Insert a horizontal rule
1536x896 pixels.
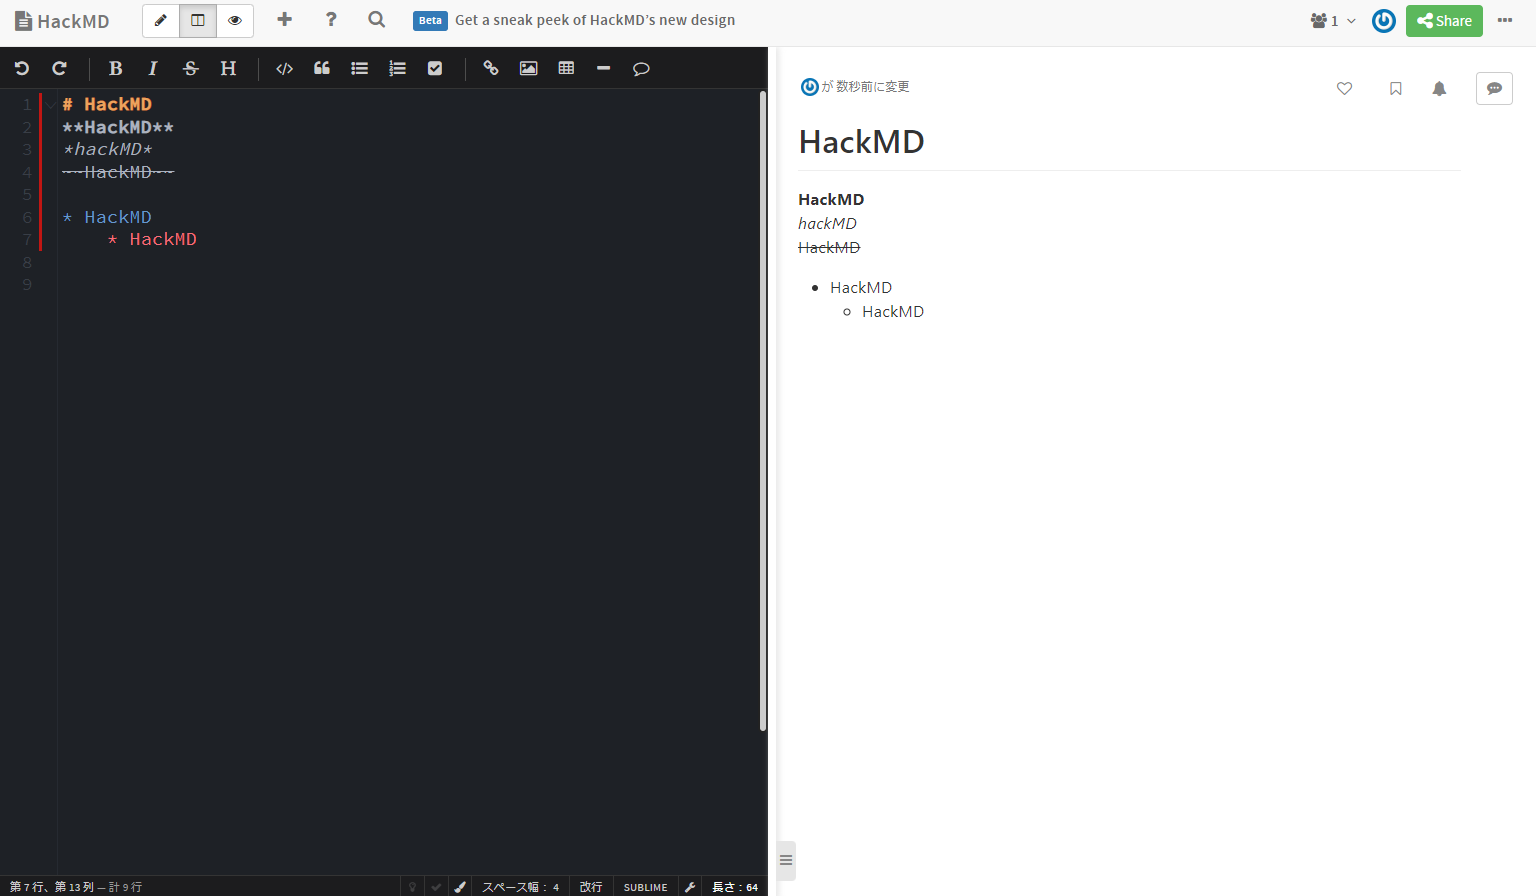(x=603, y=68)
